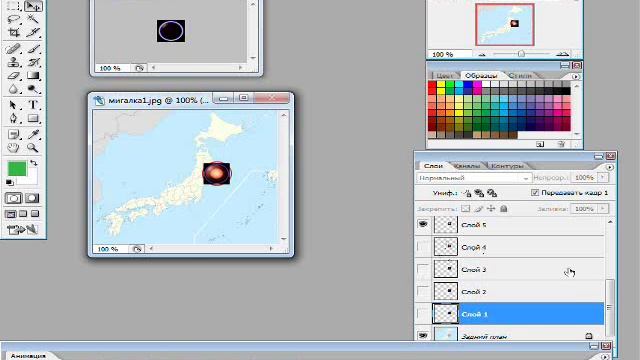This screenshot has width=640, height=360.
Task: Click the lock transparent pixels icon
Action: [x=466, y=209]
